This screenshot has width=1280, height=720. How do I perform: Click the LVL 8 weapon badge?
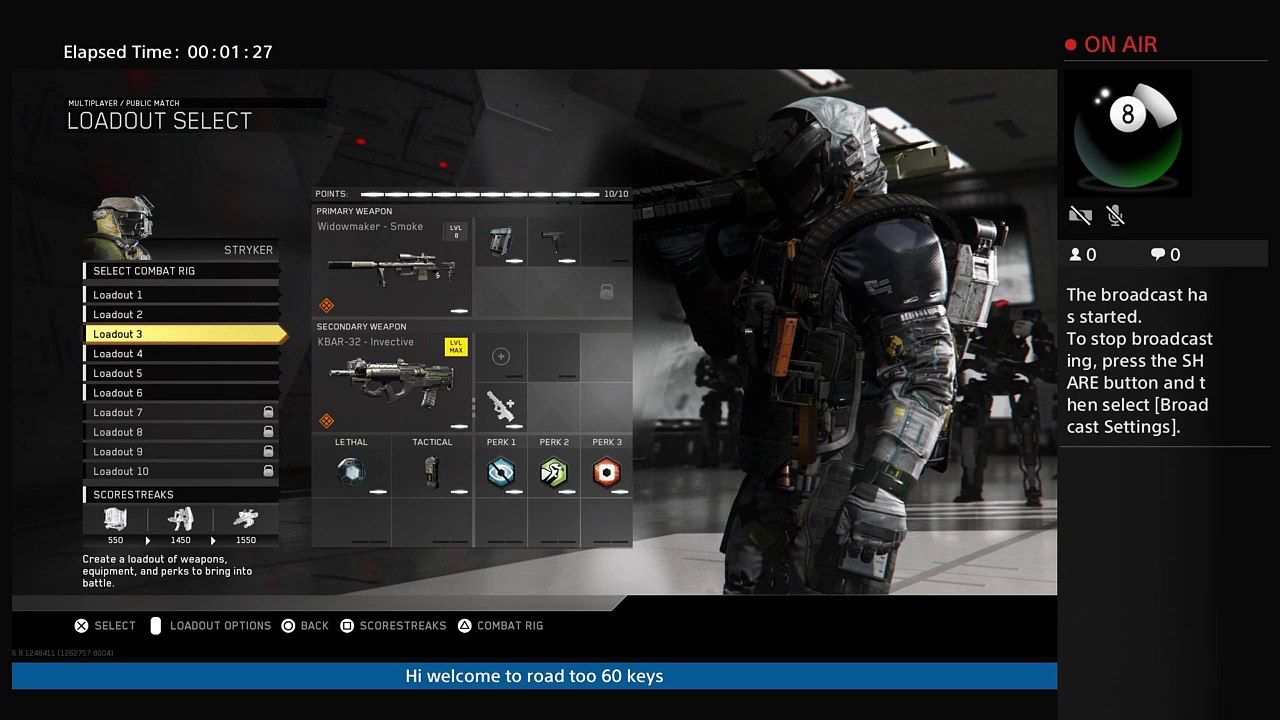pos(456,231)
